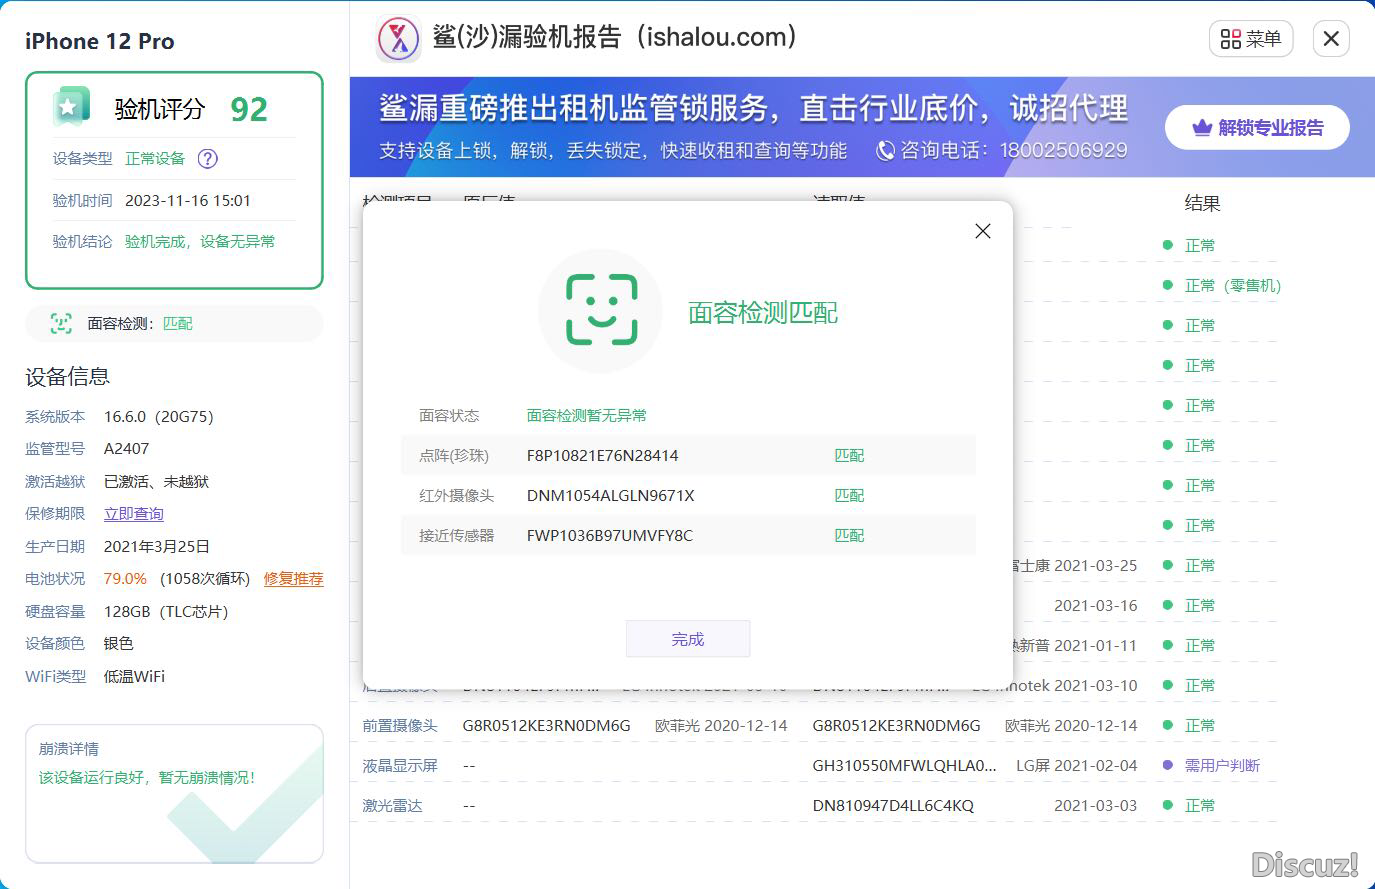1375x889 pixels.
Task: Click 匹配 result for 接近传感器
Action: coord(849,535)
